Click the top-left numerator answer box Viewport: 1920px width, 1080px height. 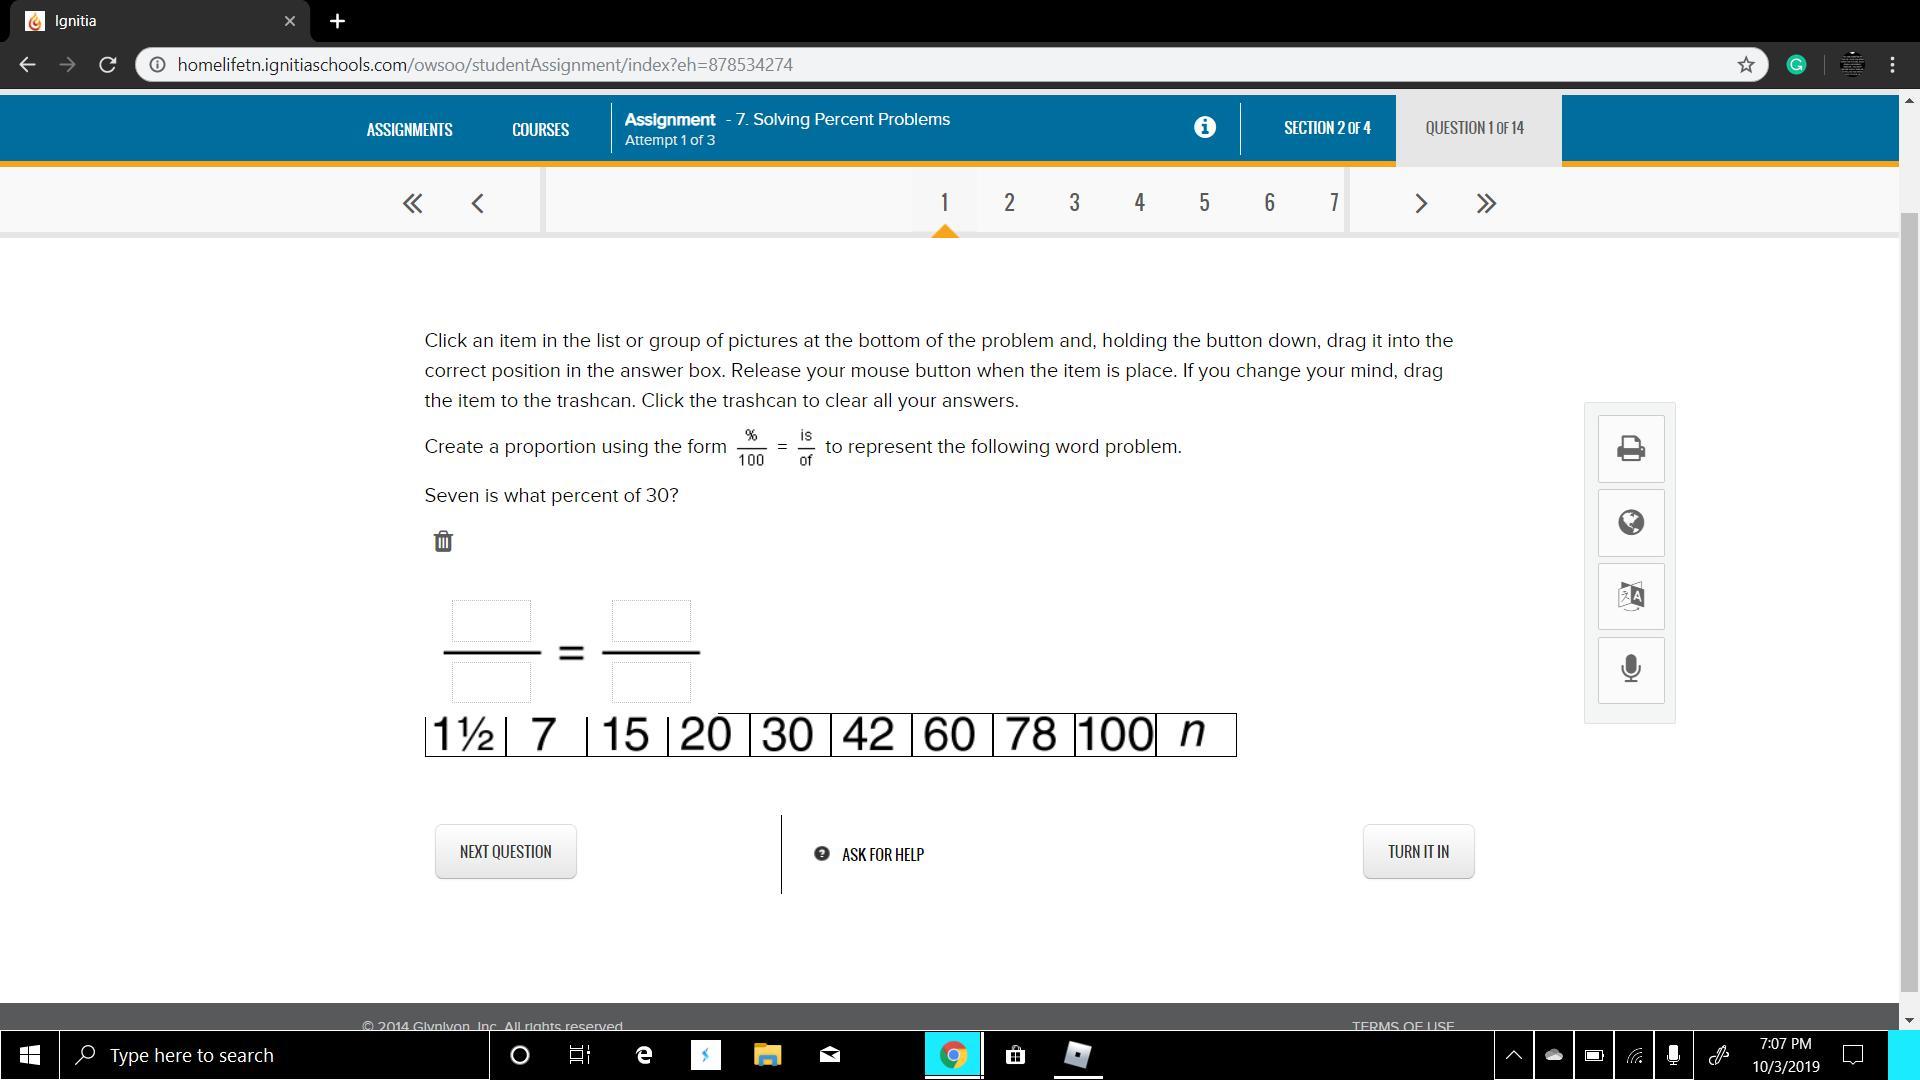[x=491, y=621]
